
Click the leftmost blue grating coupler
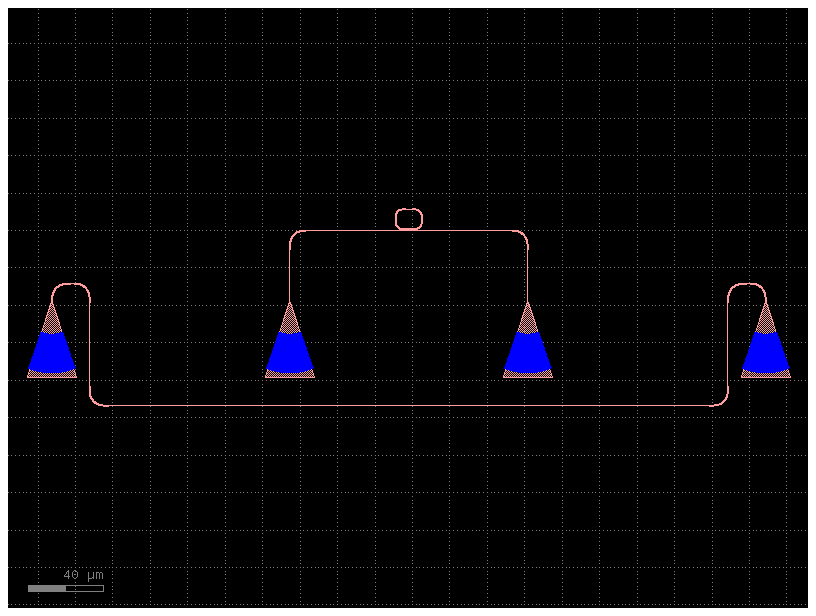tap(52, 350)
